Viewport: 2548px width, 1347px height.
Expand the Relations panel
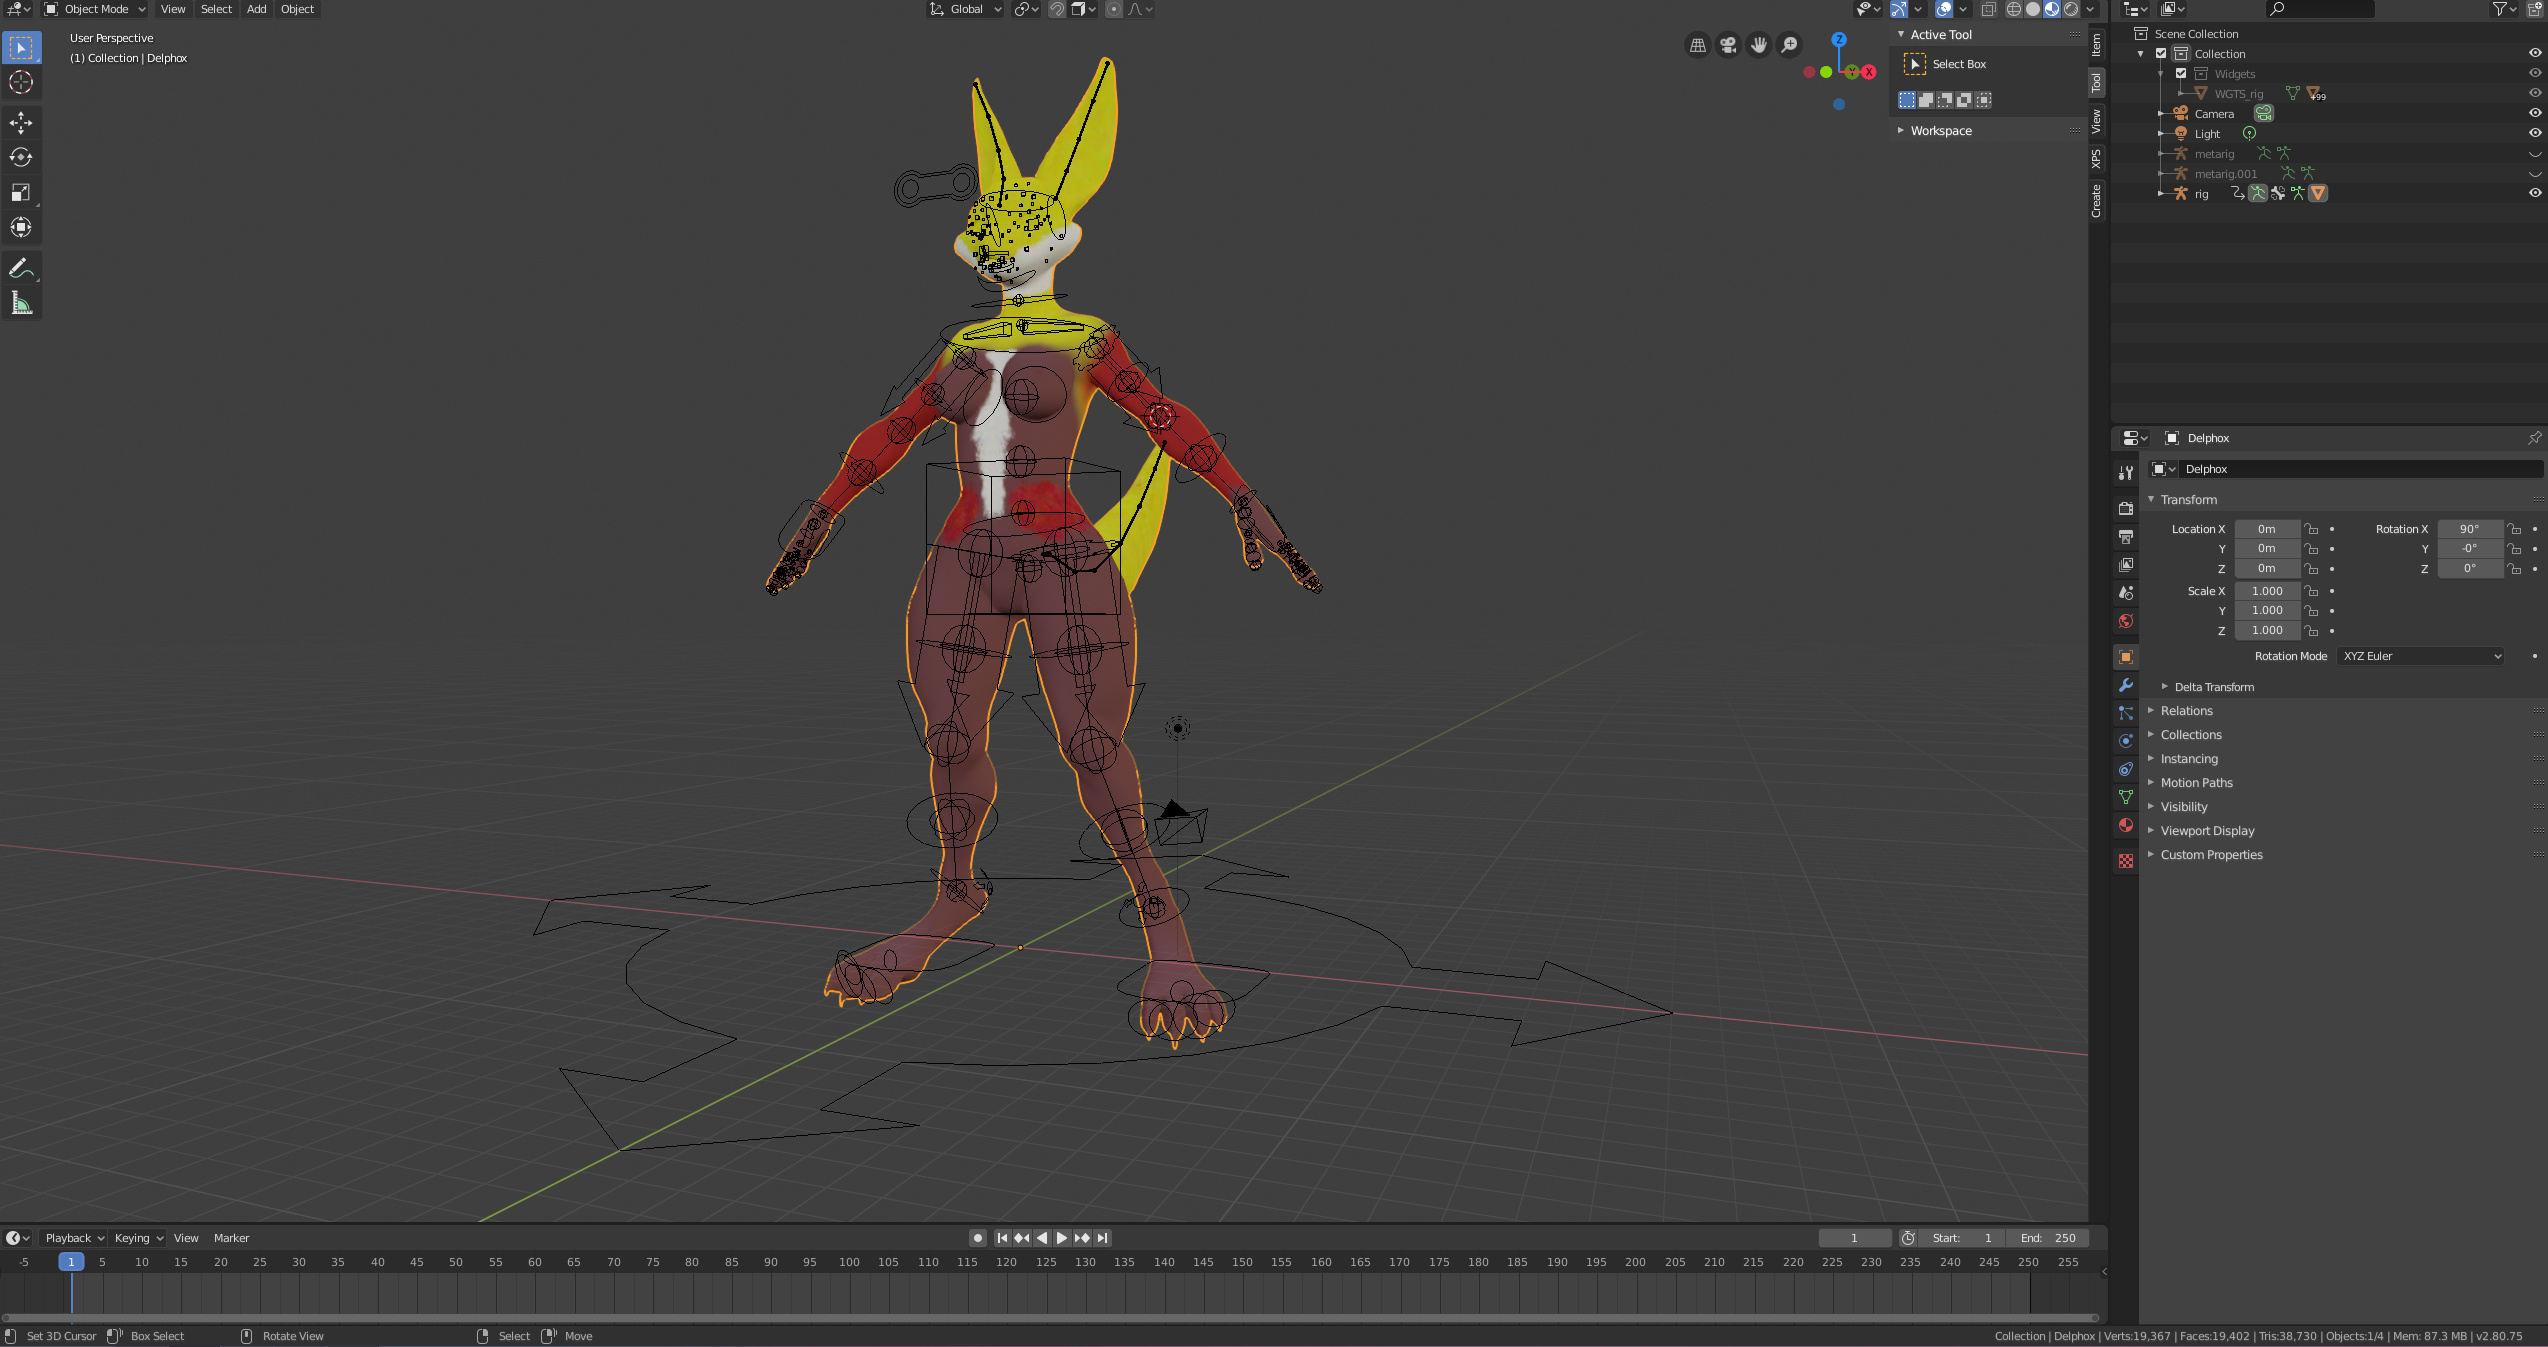(x=2186, y=711)
